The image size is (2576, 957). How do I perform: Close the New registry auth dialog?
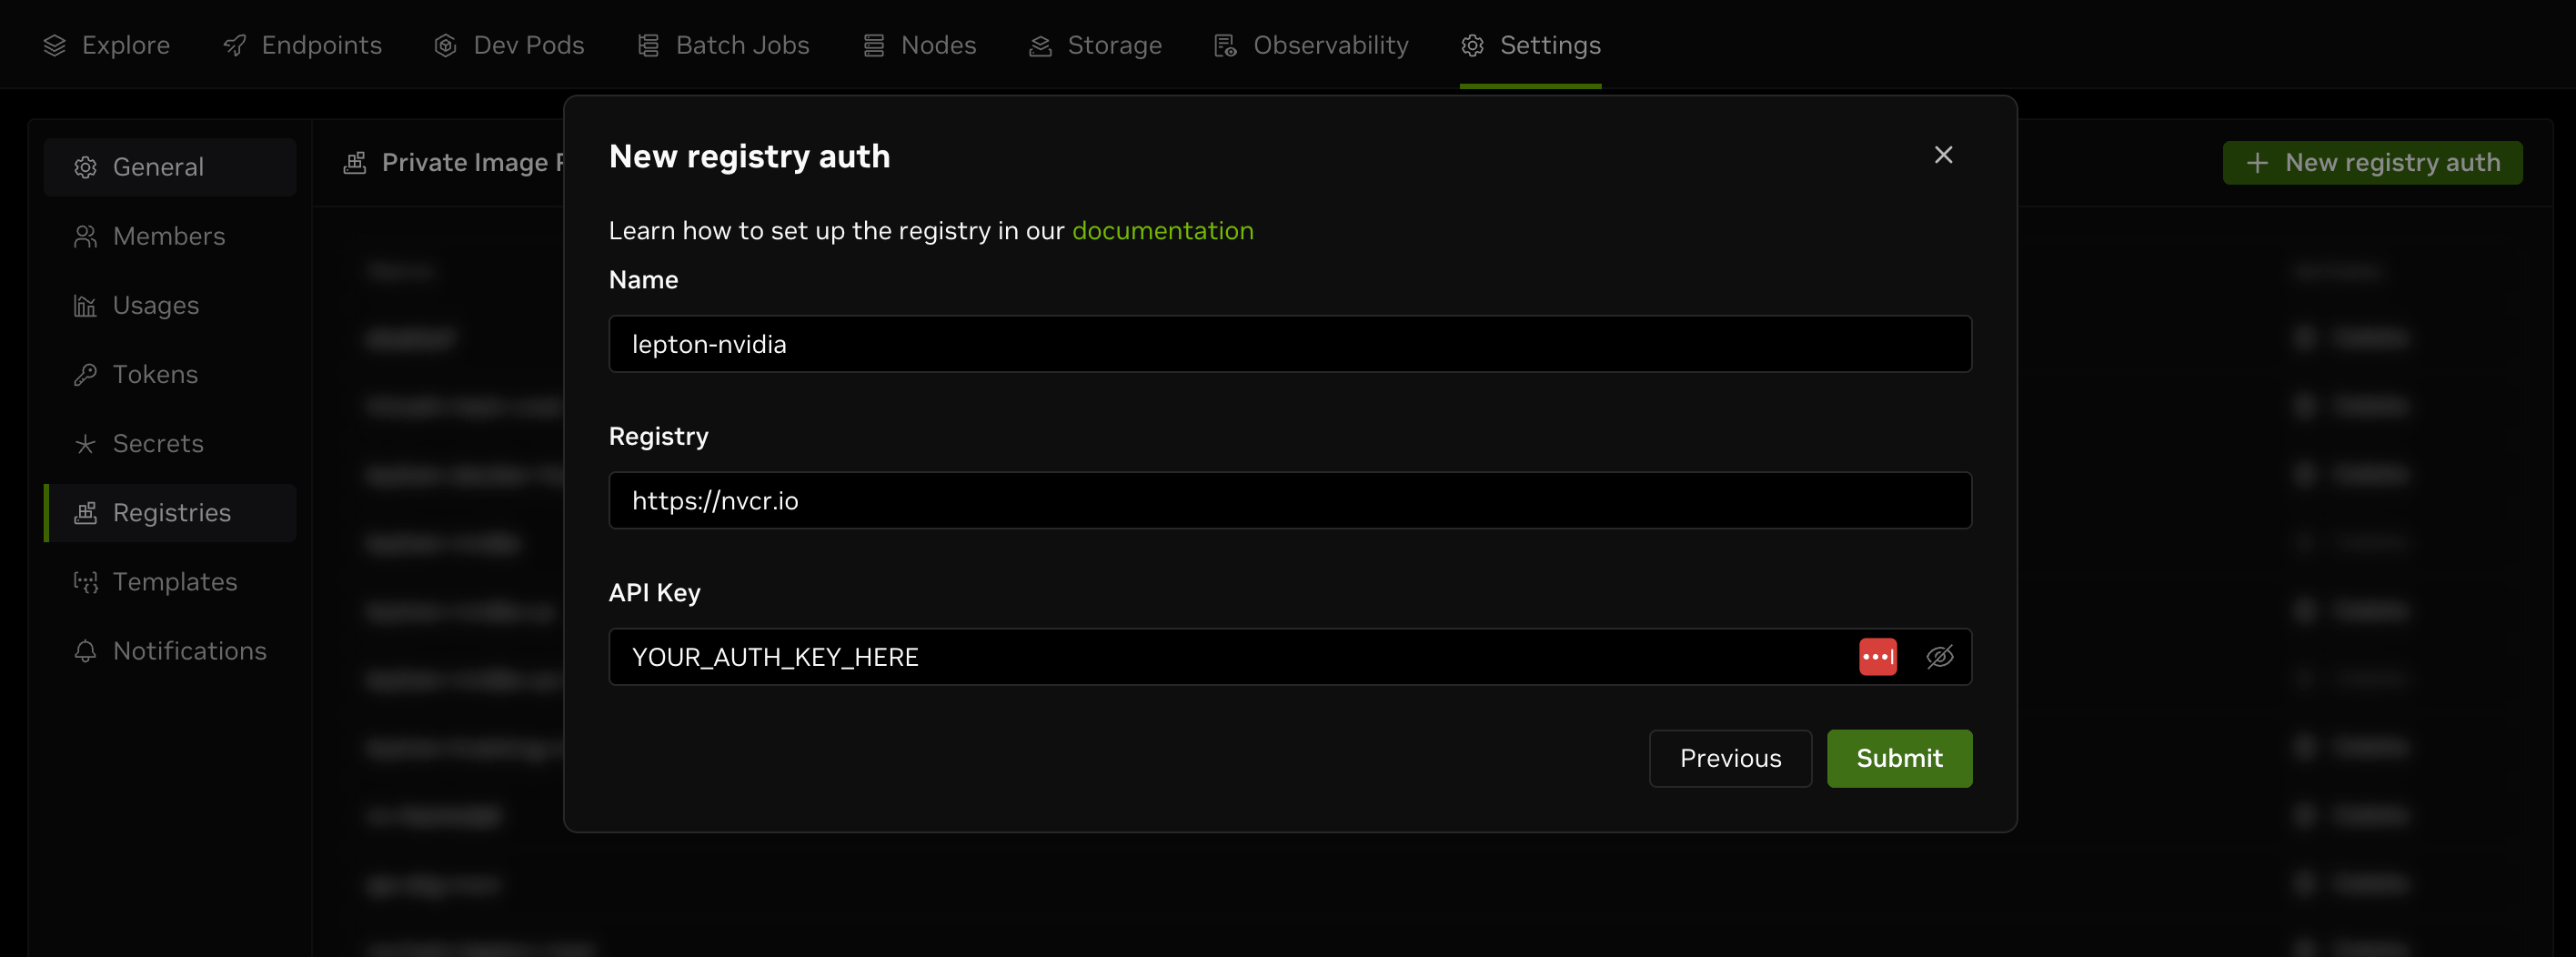click(1943, 155)
